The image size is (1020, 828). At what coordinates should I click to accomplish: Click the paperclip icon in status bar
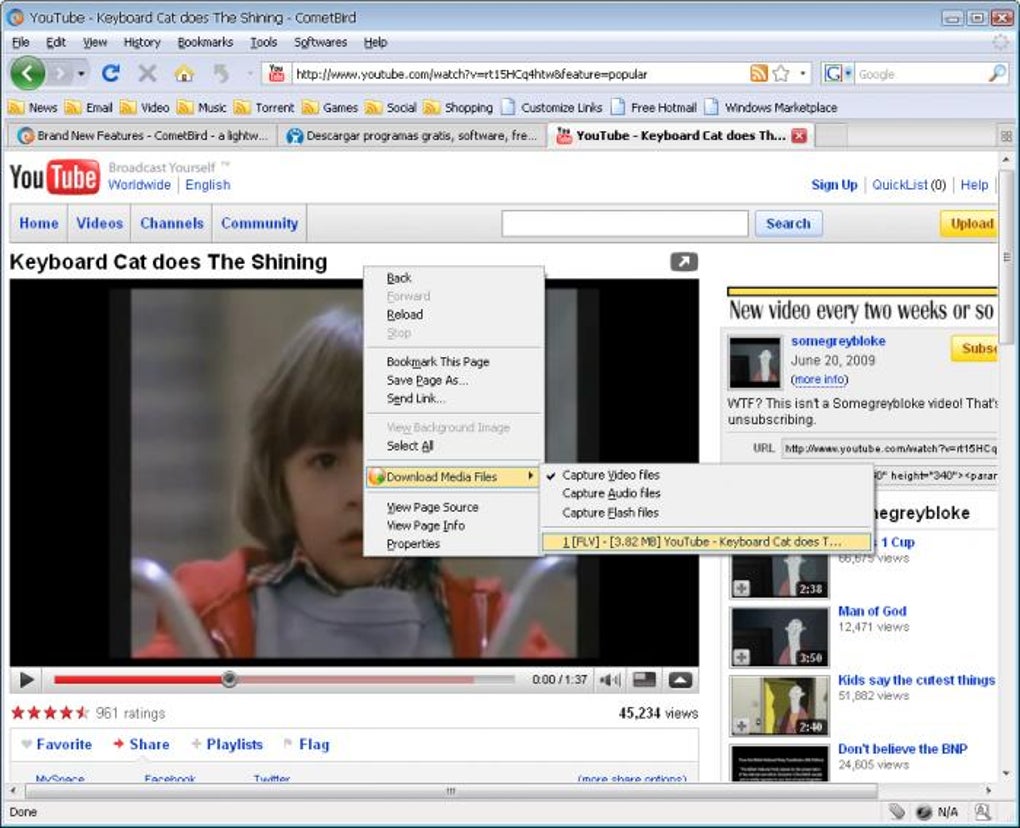[897, 811]
